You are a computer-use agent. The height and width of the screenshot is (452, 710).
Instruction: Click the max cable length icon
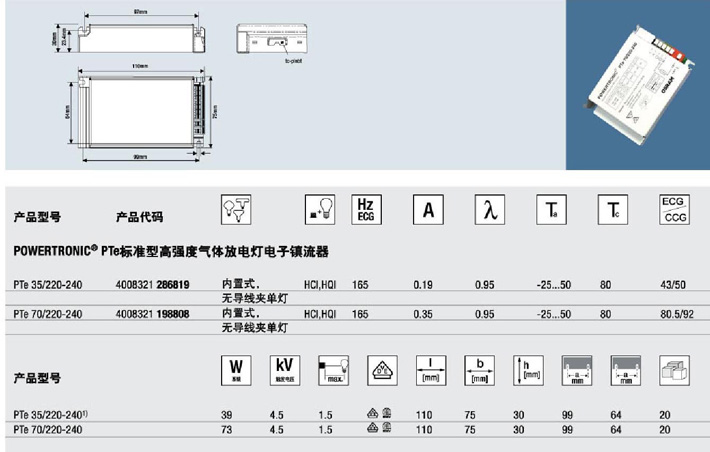click(x=333, y=369)
